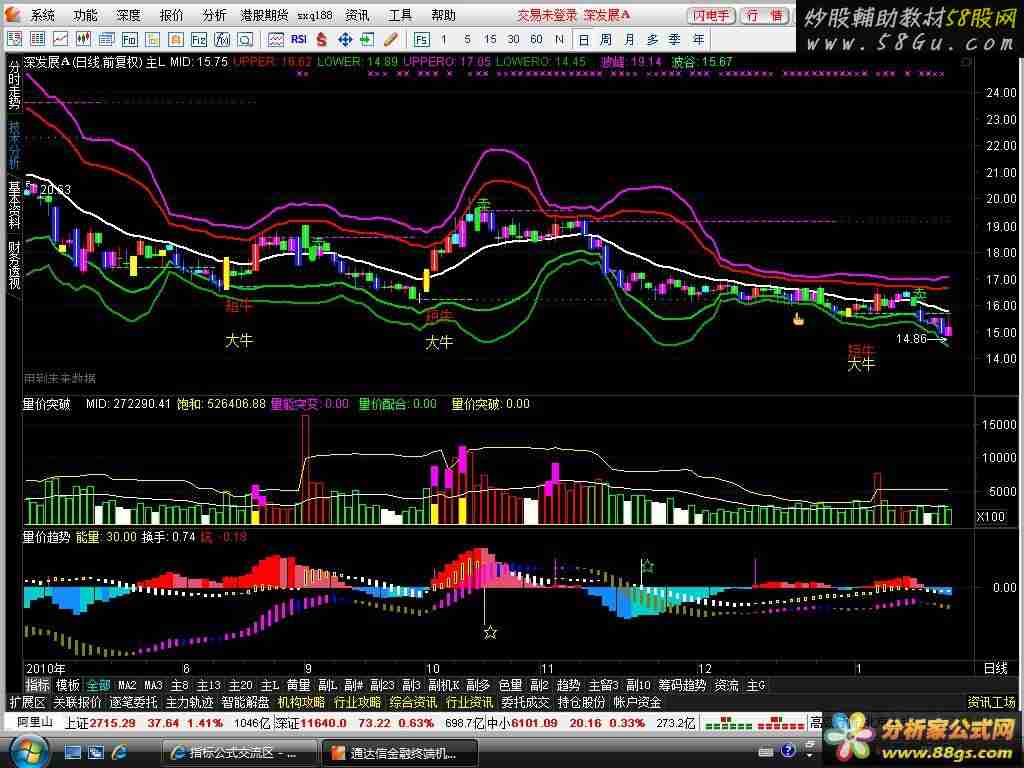Select the 模板 tab at the bottom

tap(68, 685)
